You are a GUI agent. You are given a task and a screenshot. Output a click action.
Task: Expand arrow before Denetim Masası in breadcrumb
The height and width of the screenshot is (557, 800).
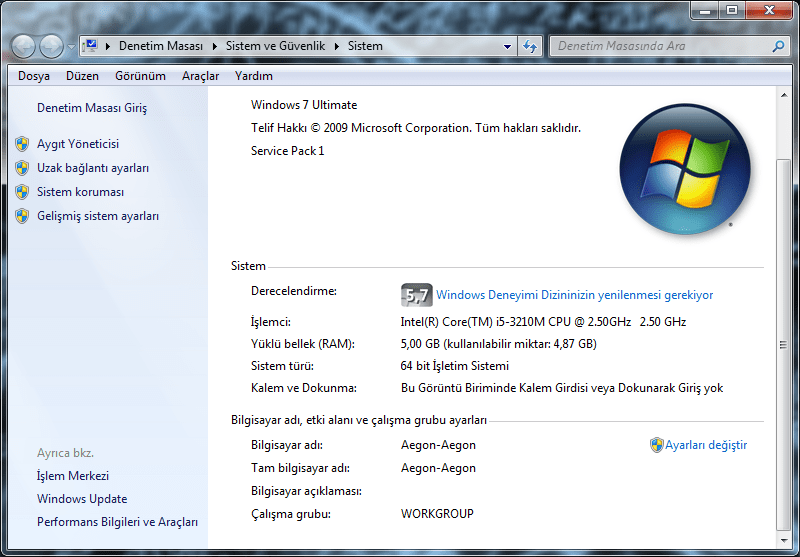[x=108, y=46]
